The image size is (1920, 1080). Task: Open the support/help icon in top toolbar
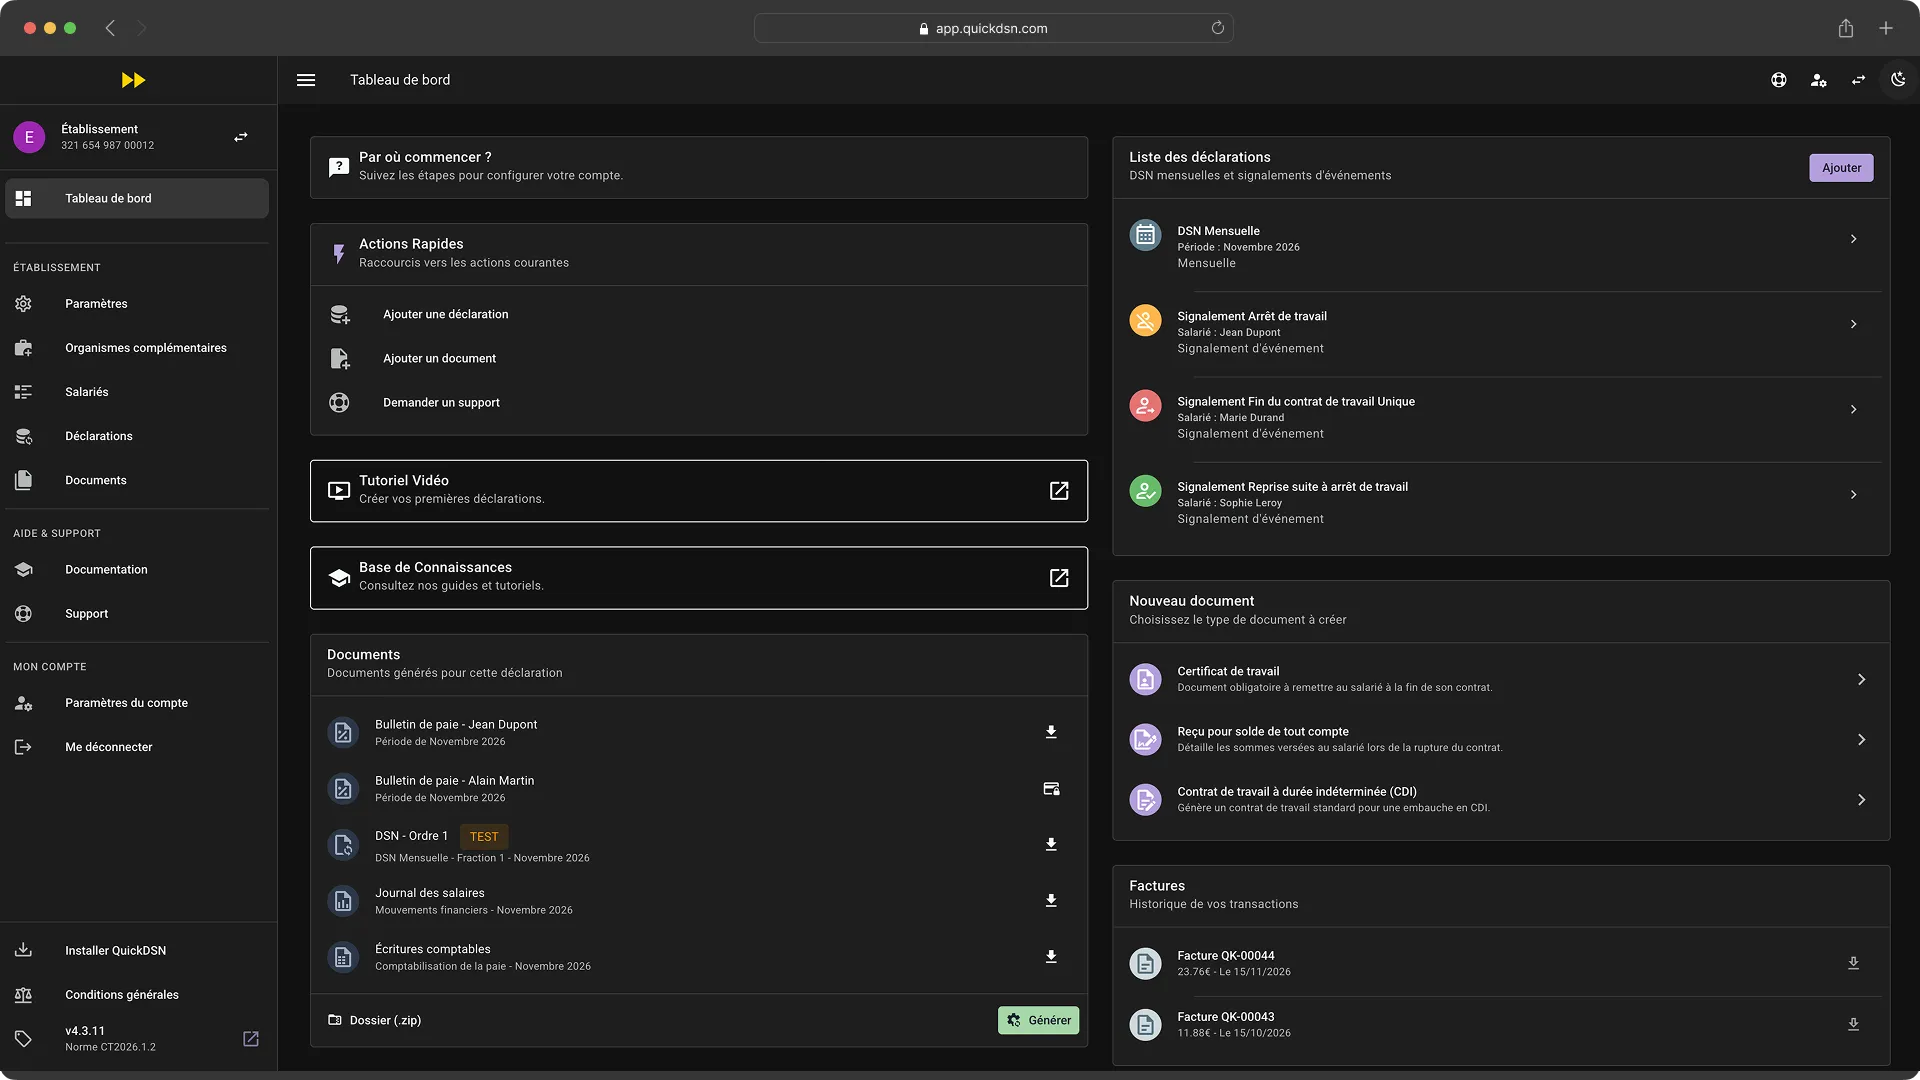[x=1779, y=80]
